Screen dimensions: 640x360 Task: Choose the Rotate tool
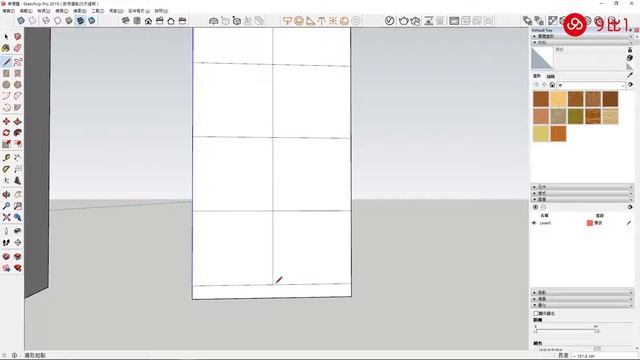[x=6, y=133]
